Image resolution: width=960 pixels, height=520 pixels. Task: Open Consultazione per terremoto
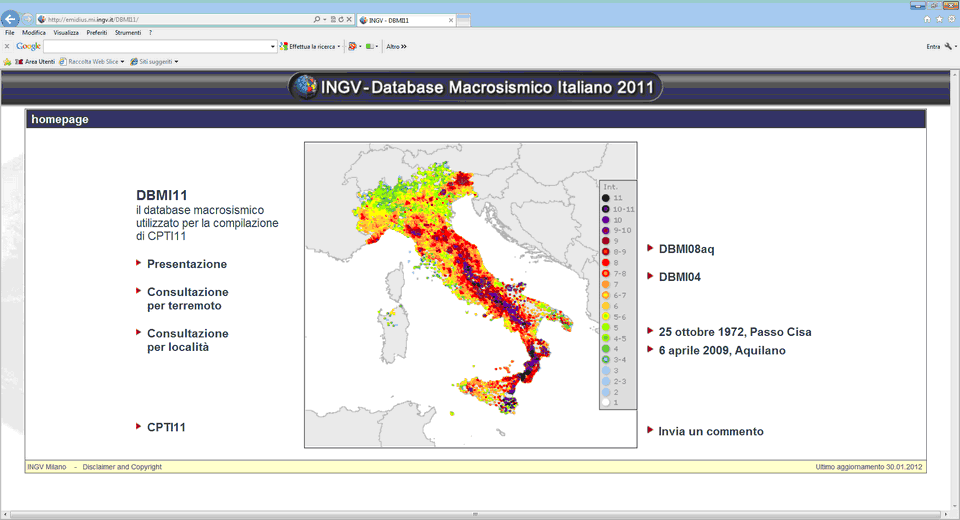point(187,299)
